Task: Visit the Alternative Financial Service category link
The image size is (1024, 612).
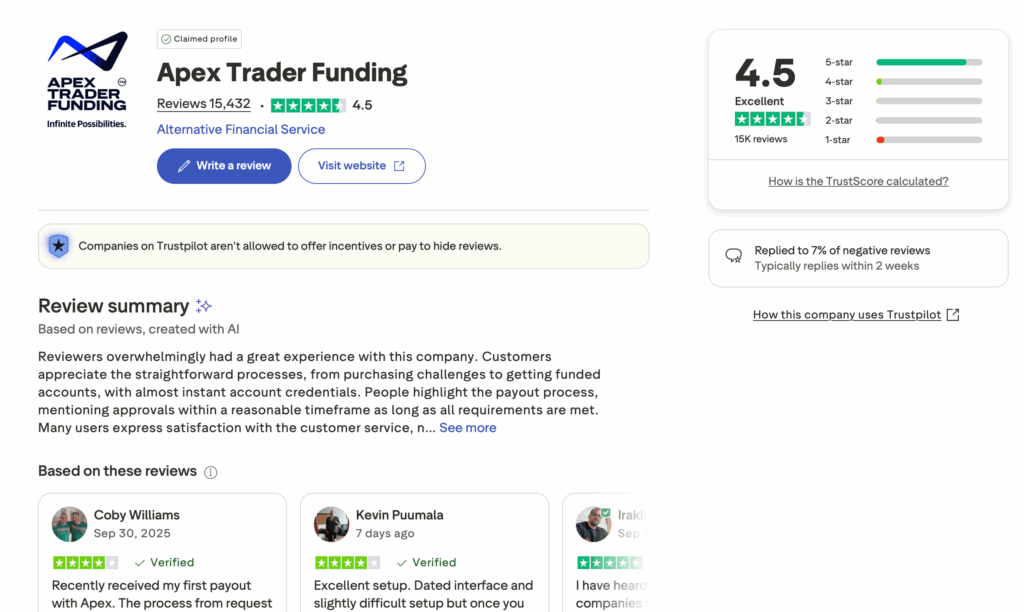Action: point(240,129)
